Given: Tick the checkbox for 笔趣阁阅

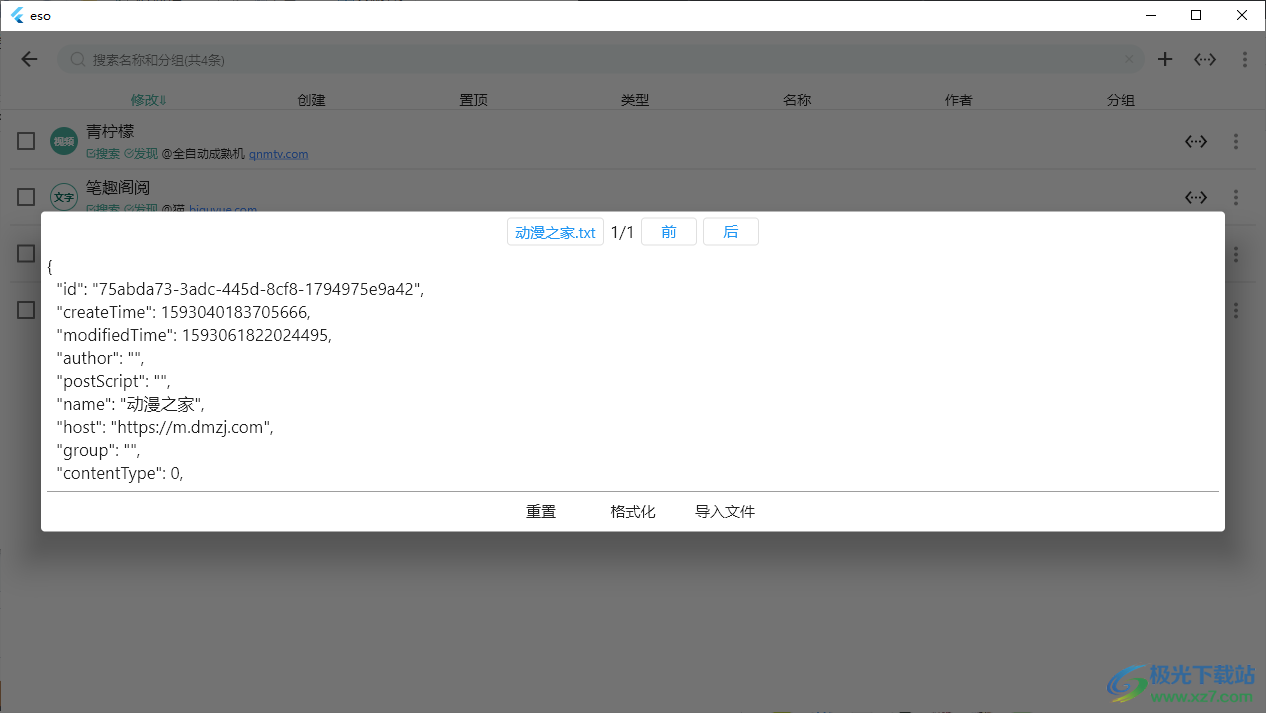Looking at the screenshot, I should pos(26,197).
